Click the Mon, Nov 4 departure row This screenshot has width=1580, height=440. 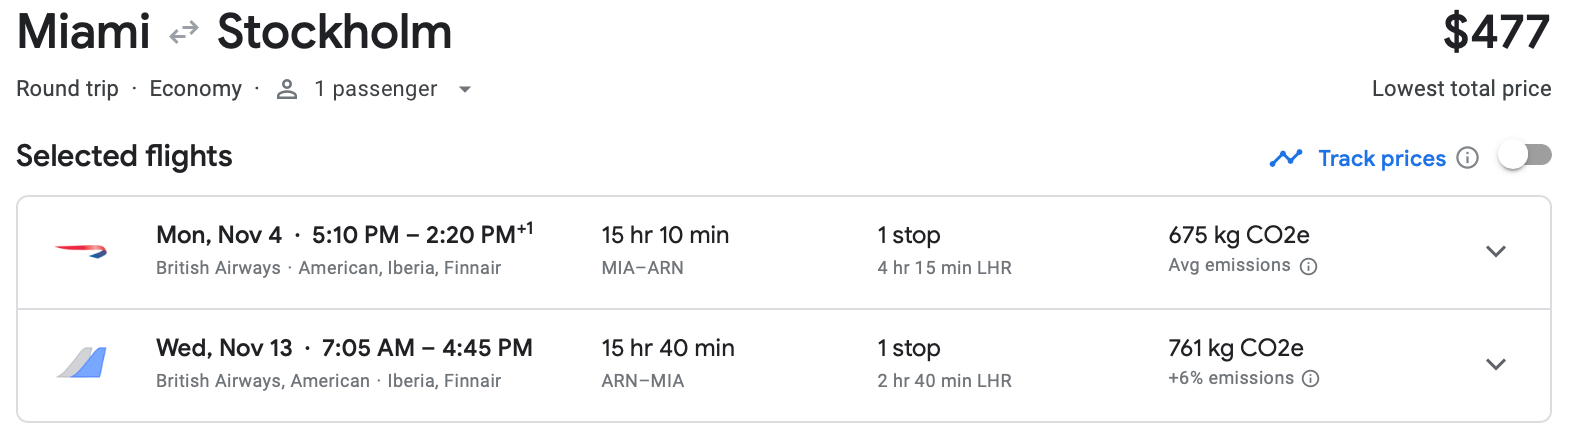coord(784,252)
